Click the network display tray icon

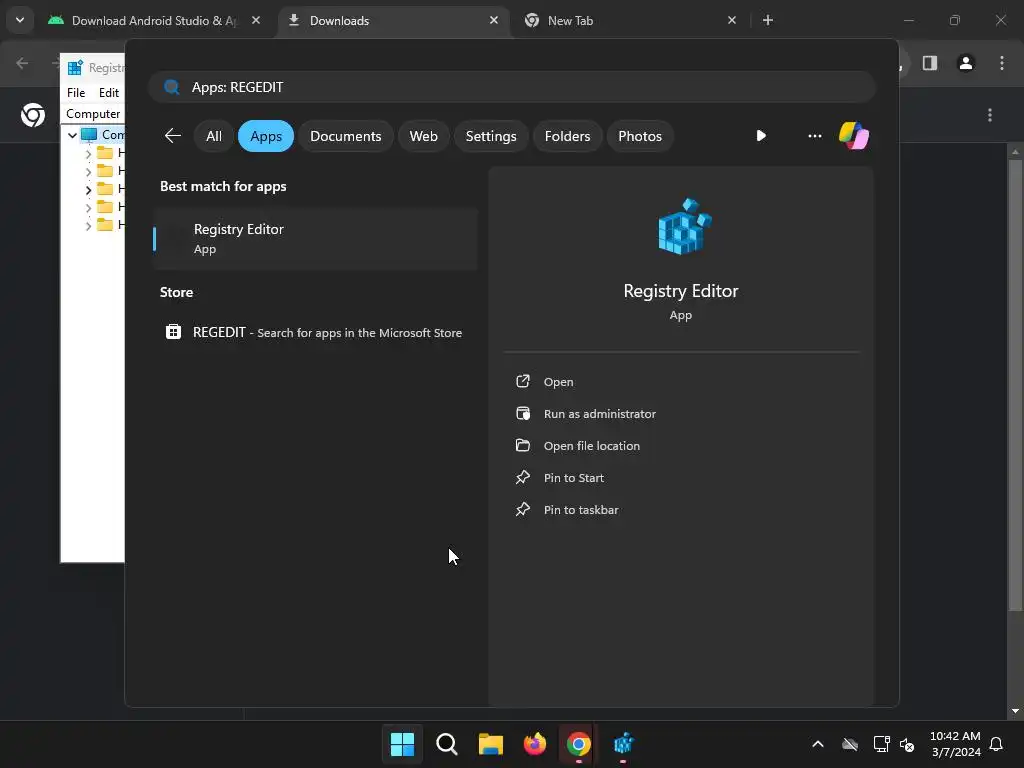[x=882, y=744]
